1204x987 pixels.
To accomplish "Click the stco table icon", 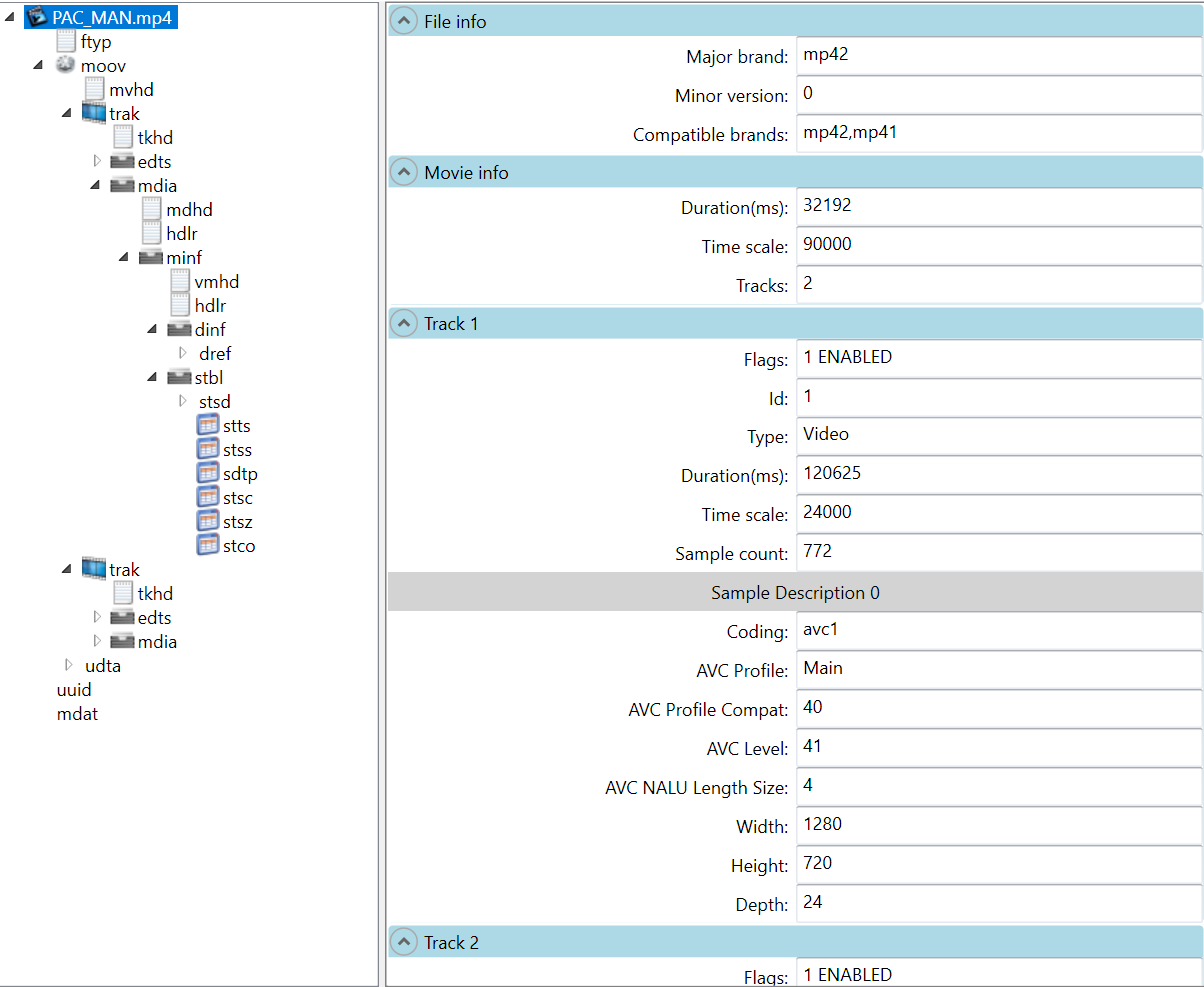I will point(208,545).
